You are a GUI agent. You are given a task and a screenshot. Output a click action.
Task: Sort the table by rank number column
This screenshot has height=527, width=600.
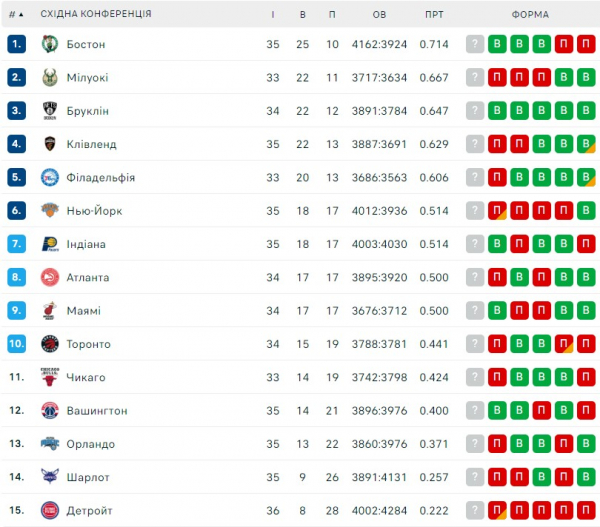pyautogui.click(x=14, y=14)
